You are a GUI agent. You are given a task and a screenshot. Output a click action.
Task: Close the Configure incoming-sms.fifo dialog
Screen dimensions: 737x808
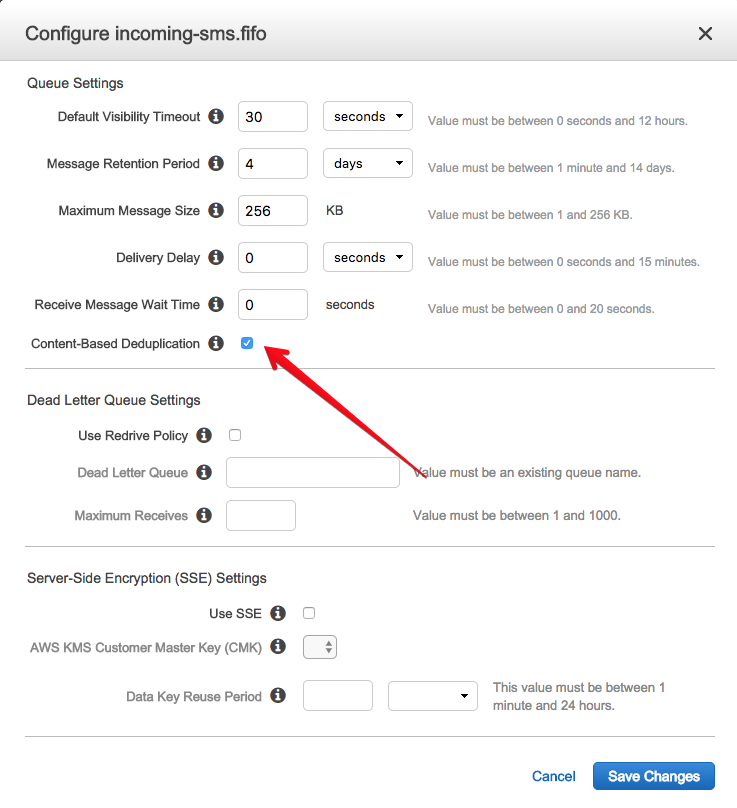click(705, 33)
